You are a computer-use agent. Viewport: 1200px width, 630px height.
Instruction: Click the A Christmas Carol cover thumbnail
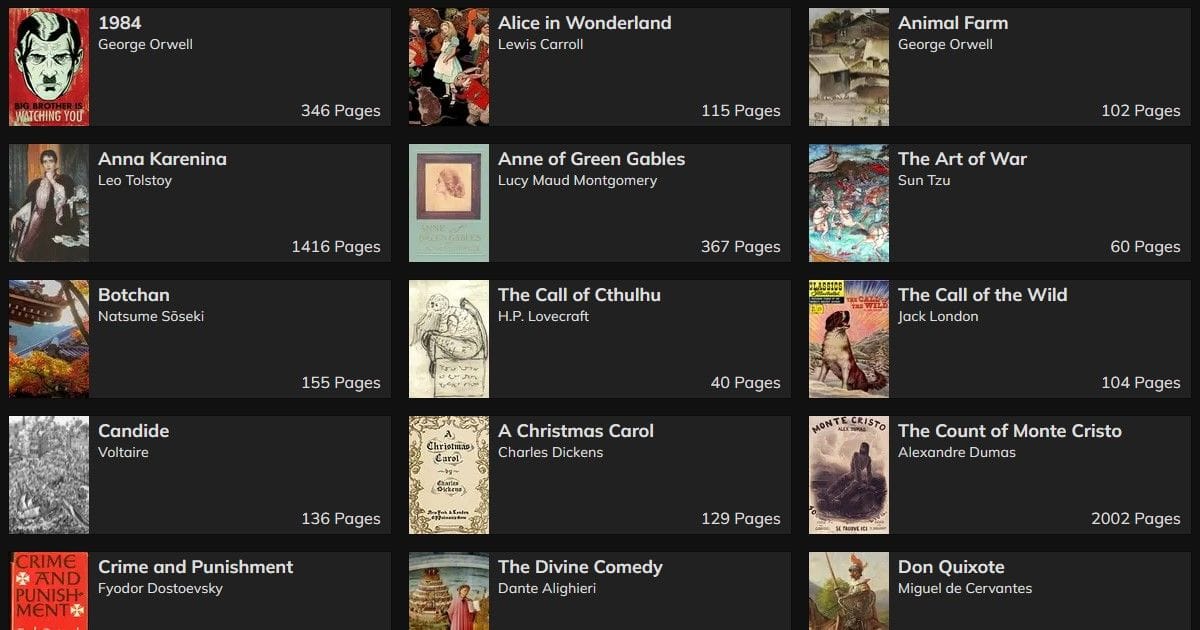(x=449, y=475)
